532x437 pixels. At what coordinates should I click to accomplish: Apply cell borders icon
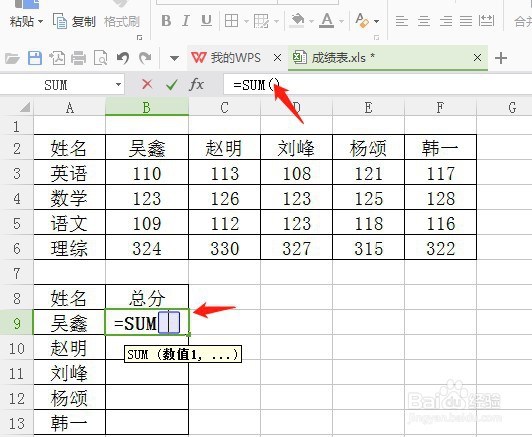(231, 21)
